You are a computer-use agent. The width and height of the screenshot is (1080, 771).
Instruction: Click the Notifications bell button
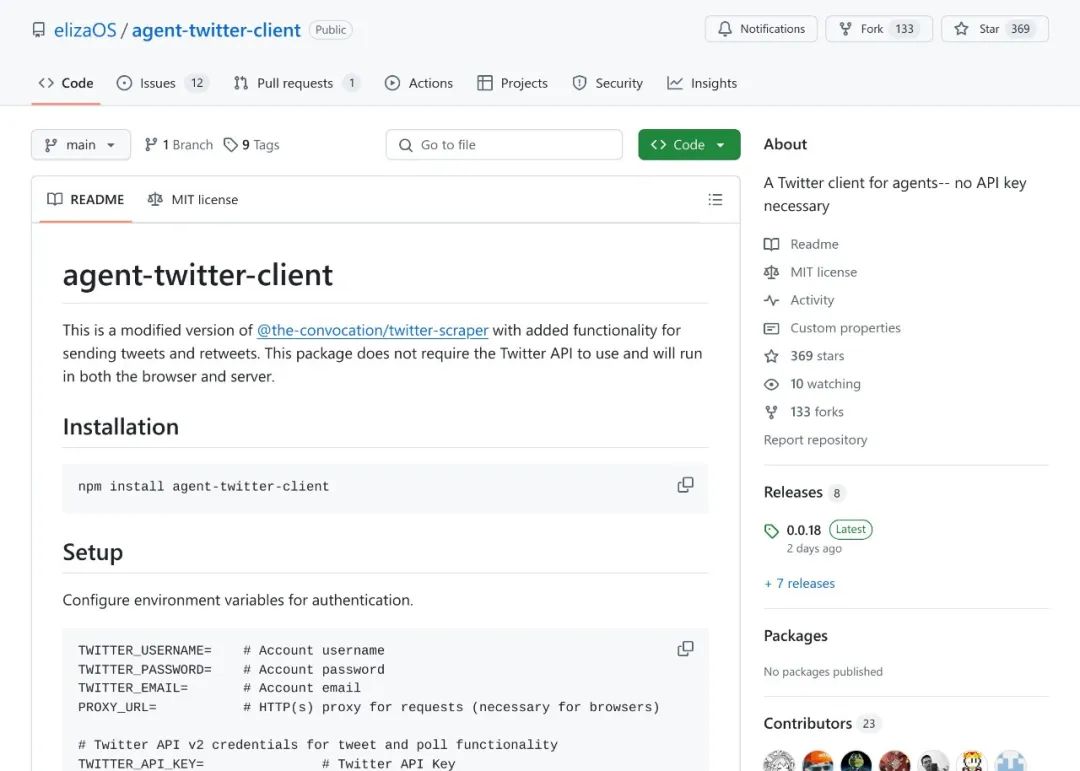761,29
